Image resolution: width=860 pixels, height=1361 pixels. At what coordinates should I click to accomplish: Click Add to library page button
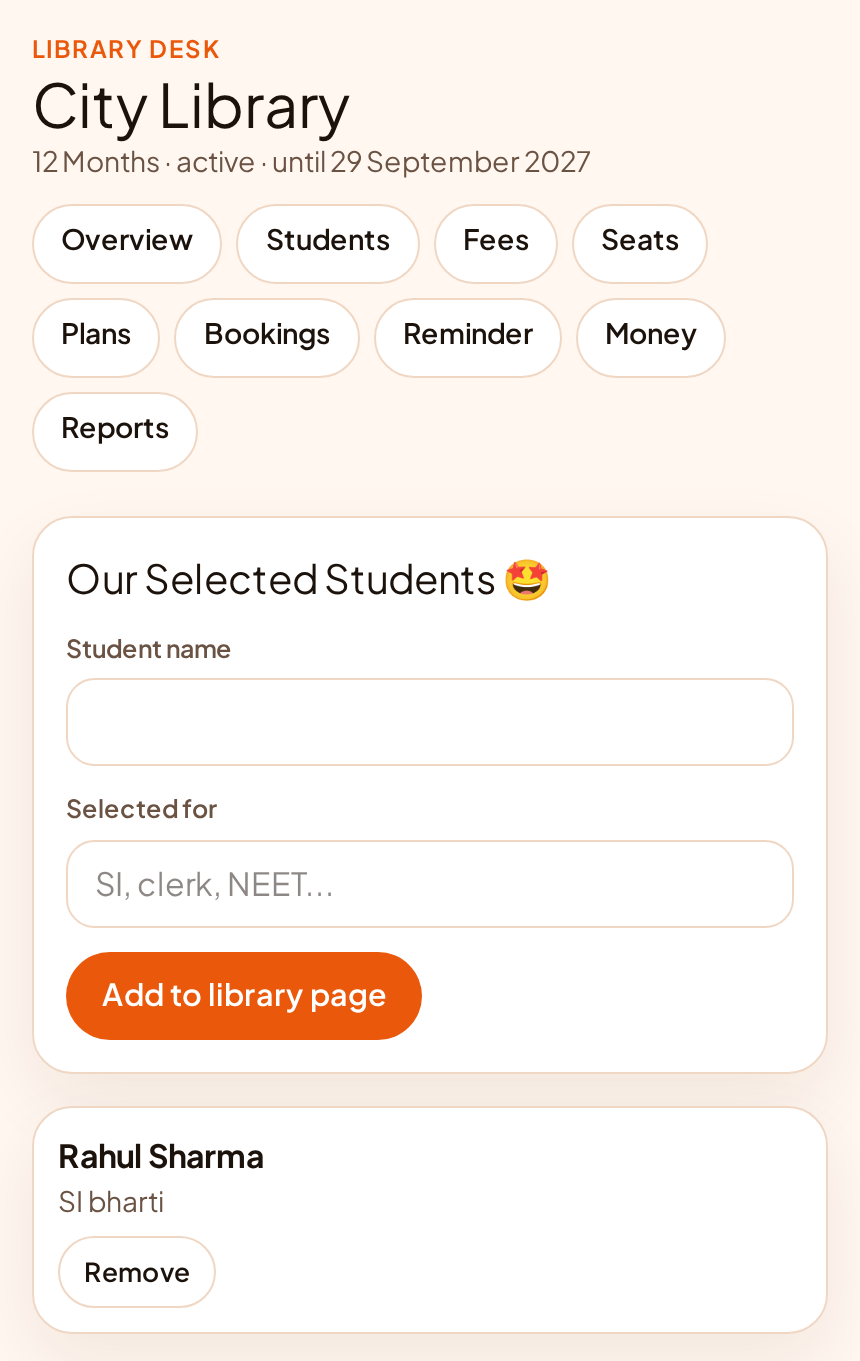pos(244,996)
